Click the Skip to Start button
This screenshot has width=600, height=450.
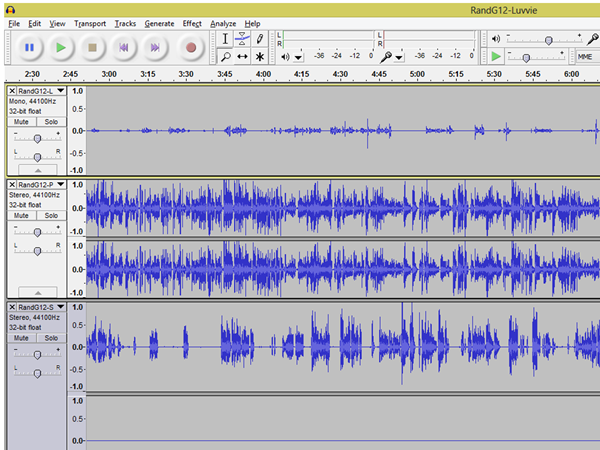pos(124,47)
